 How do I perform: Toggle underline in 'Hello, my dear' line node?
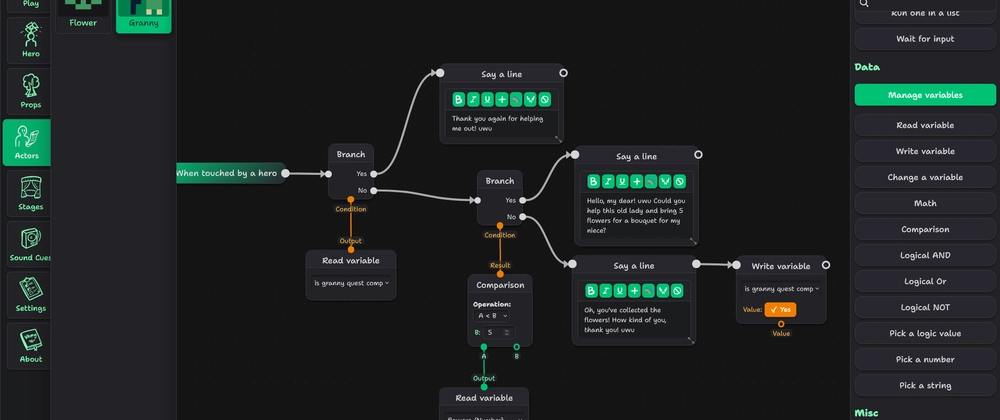click(x=622, y=182)
